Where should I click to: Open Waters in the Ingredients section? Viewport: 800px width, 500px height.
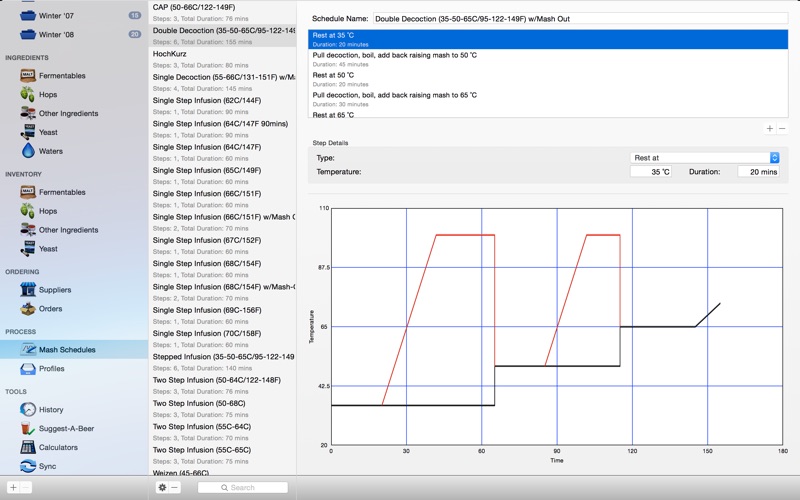pyautogui.click(x=50, y=151)
